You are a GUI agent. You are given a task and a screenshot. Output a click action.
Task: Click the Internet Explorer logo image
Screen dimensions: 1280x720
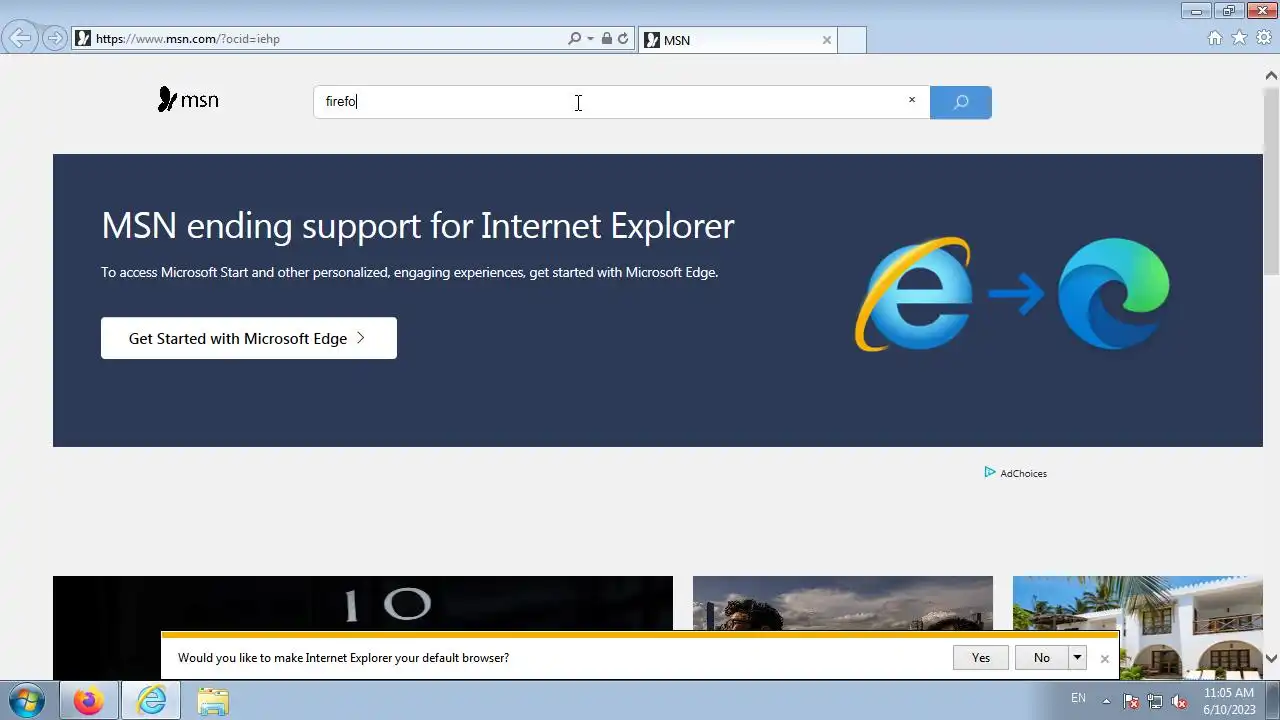[x=913, y=294]
